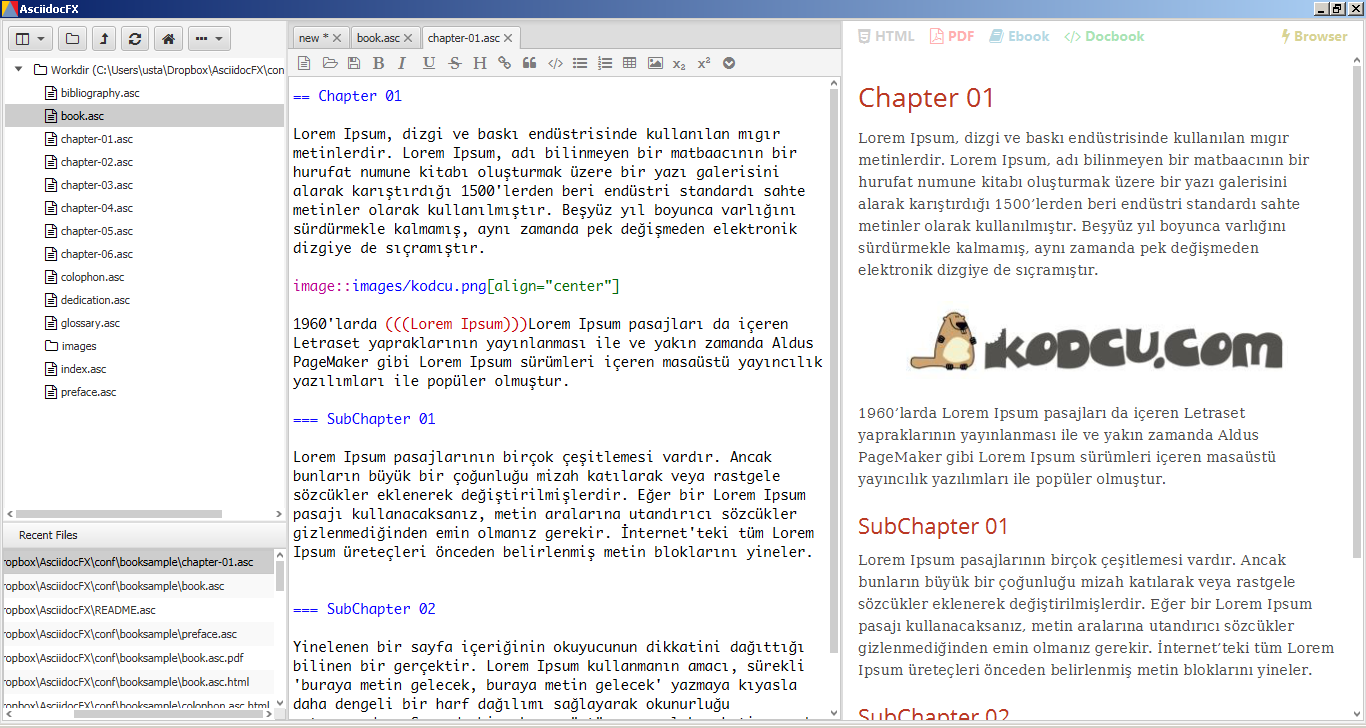Apply italic formatting
Image resolution: width=1366 pixels, height=728 pixels.
(x=402, y=63)
